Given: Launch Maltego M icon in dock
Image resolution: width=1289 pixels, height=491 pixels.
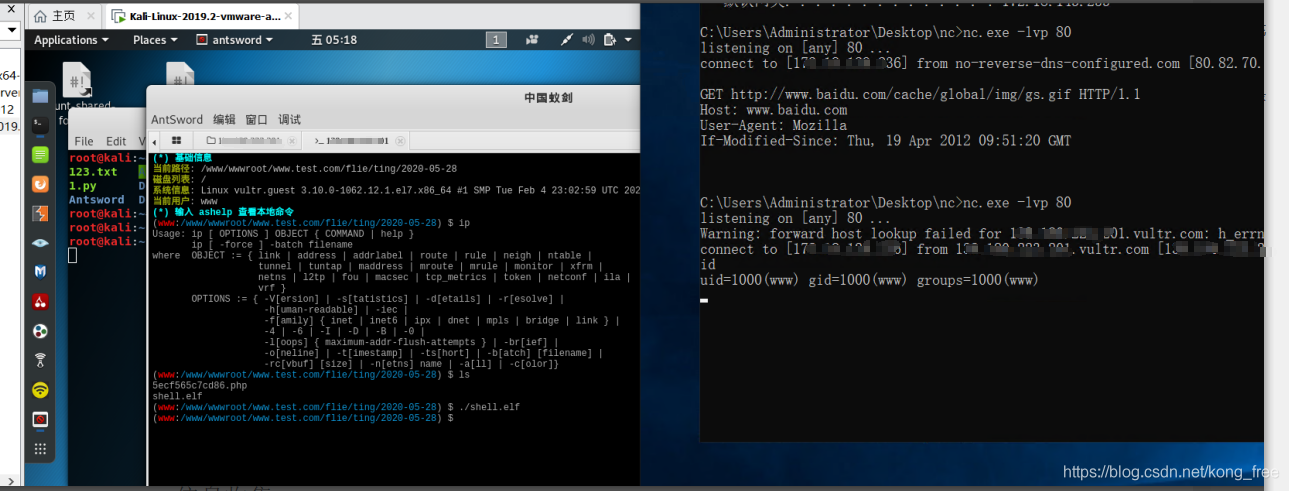Looking at the screenshot, I should coord(40,272).
